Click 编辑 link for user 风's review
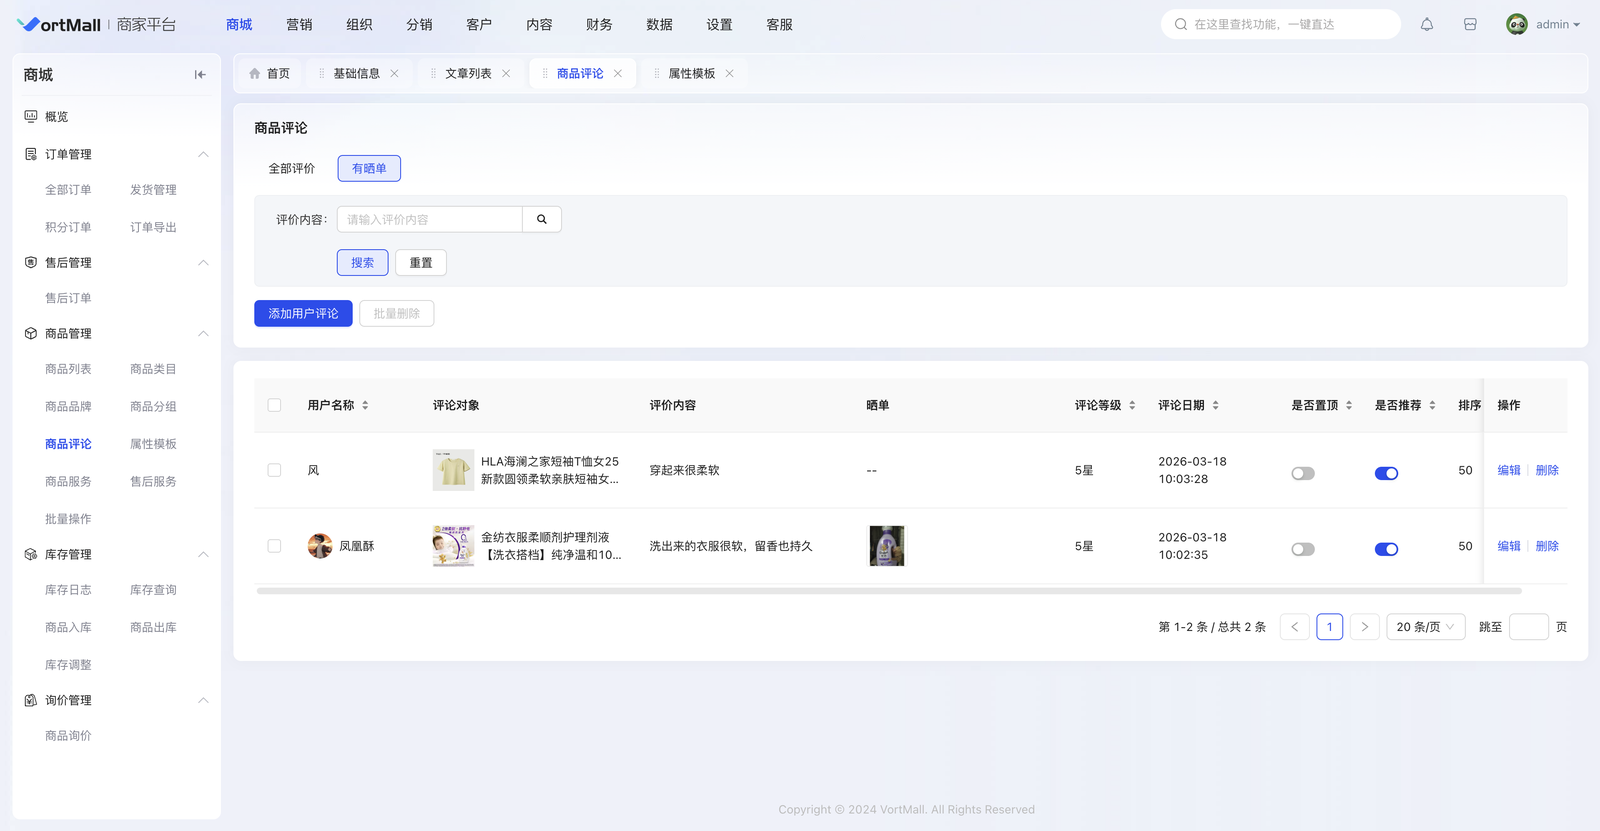 point(1508,470)
